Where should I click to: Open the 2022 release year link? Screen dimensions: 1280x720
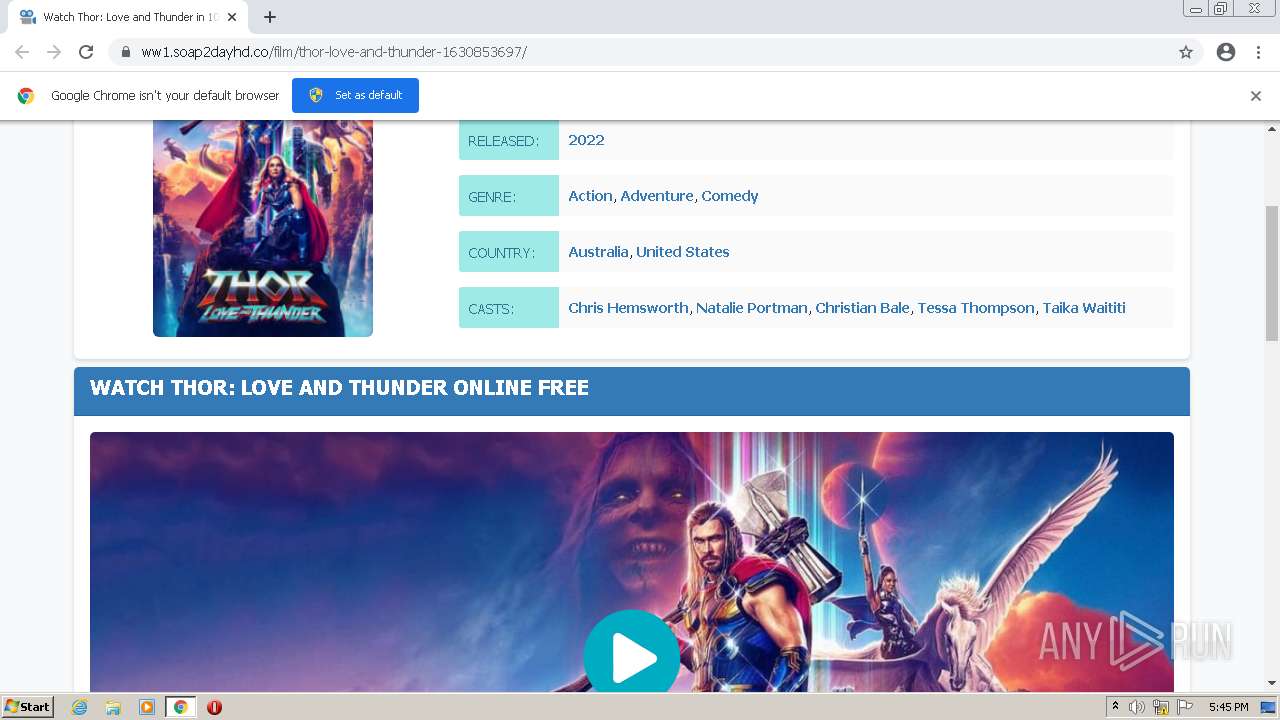pos(586,140)
